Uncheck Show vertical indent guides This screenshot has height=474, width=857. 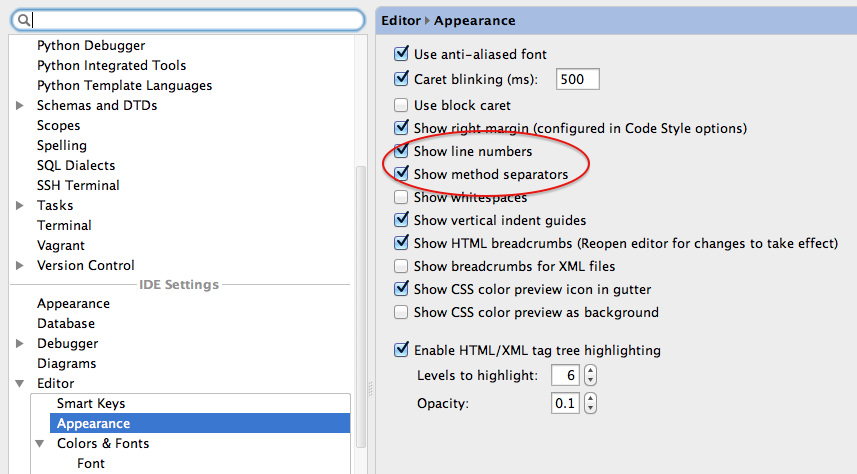point(401,220)
